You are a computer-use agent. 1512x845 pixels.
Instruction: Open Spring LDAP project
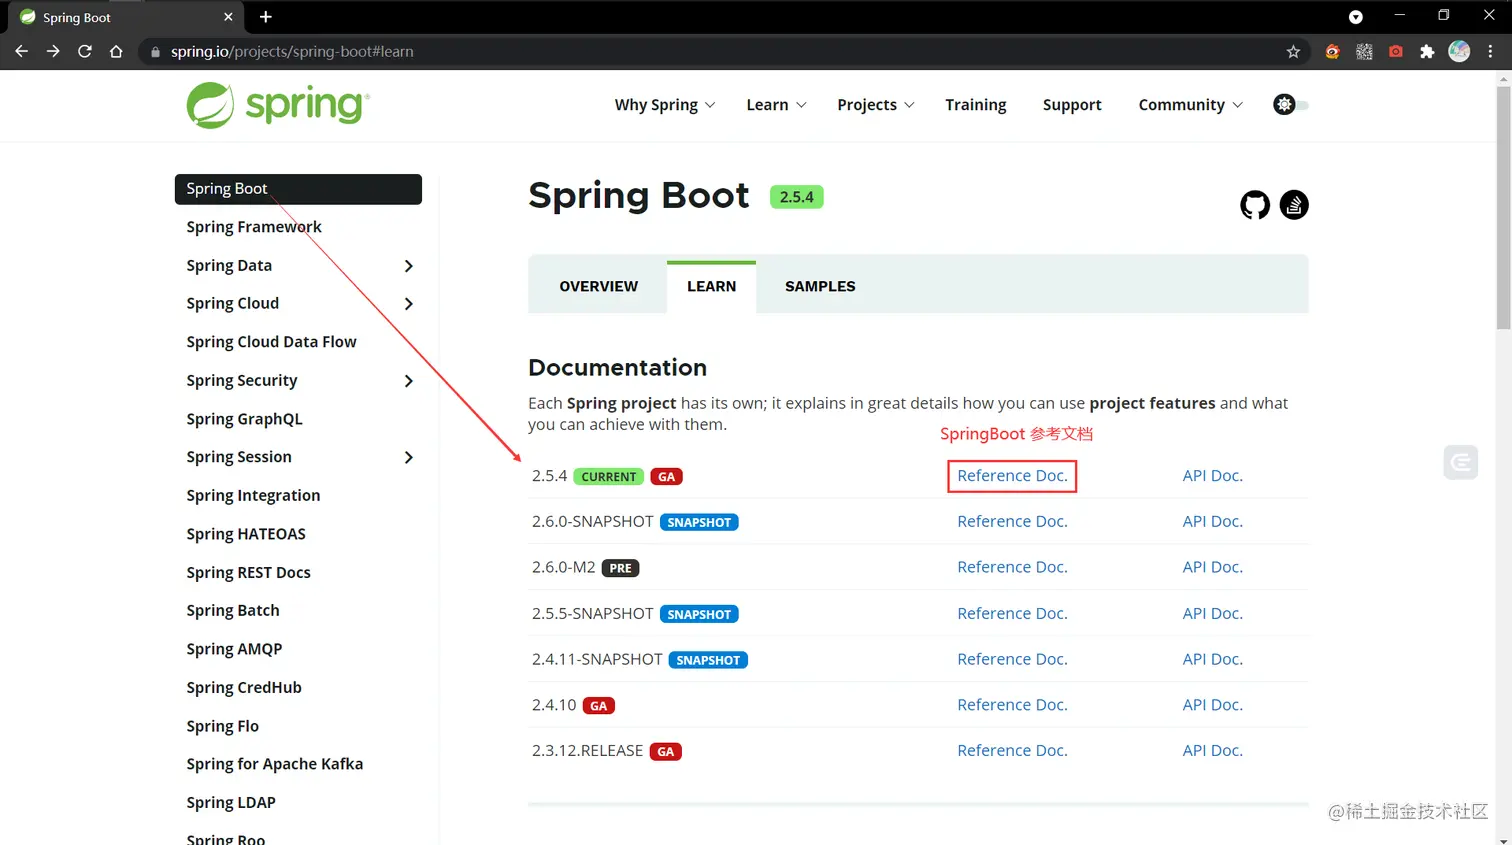[x=231, y=803]
